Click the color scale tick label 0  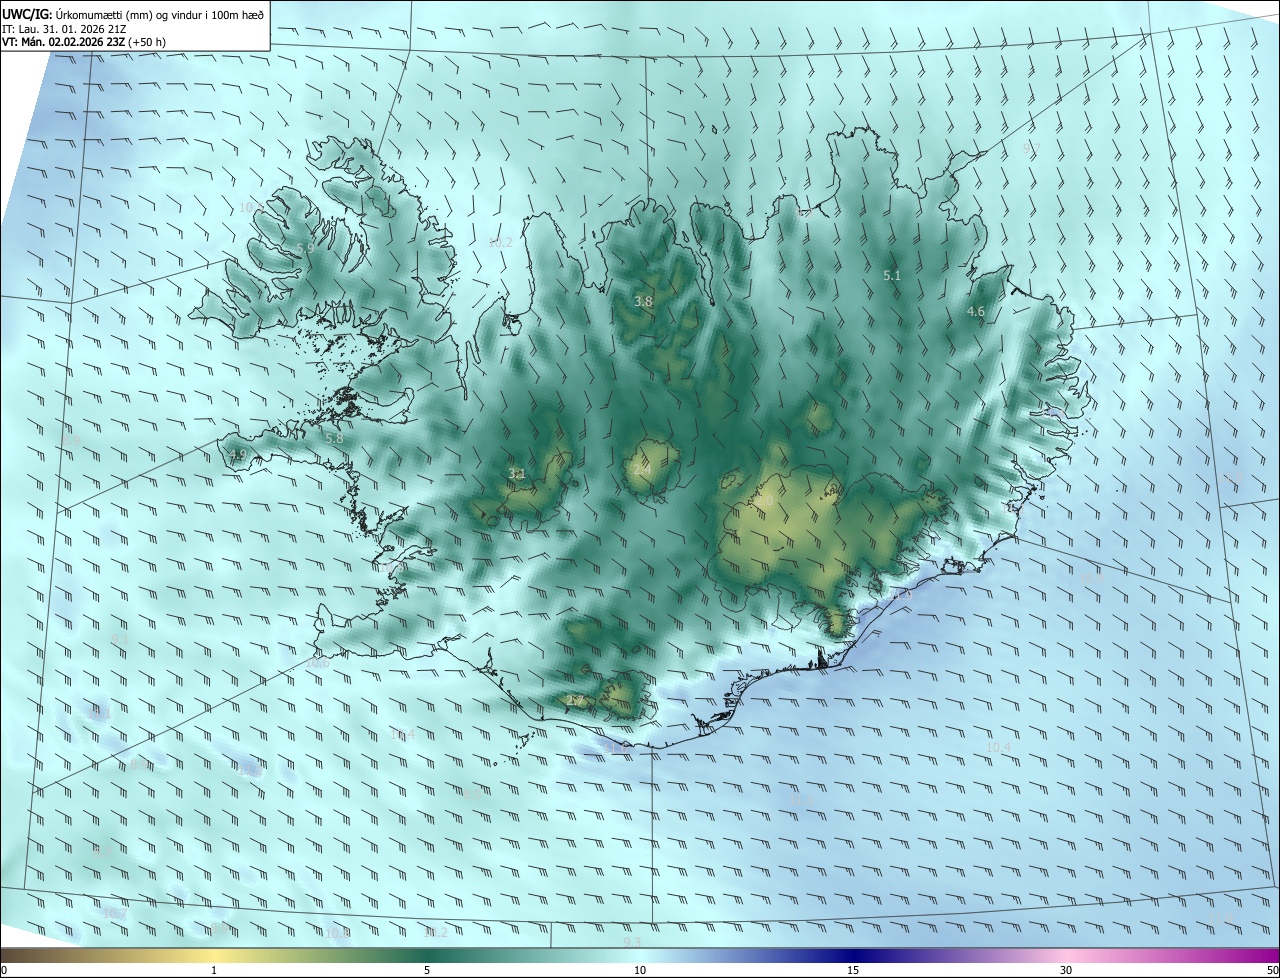tap(4, 970)
